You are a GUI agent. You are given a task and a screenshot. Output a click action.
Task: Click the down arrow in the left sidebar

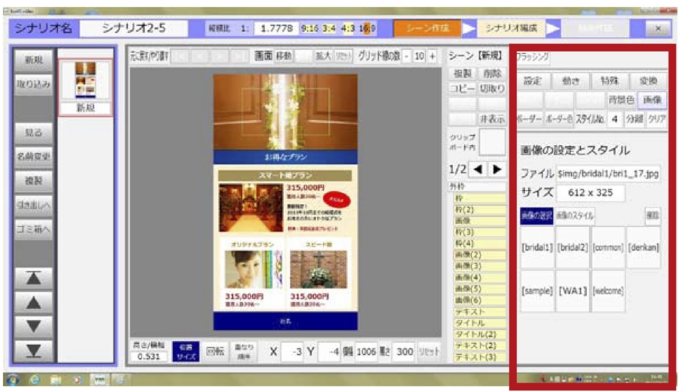pyautogui.click(x=33, y=326)
